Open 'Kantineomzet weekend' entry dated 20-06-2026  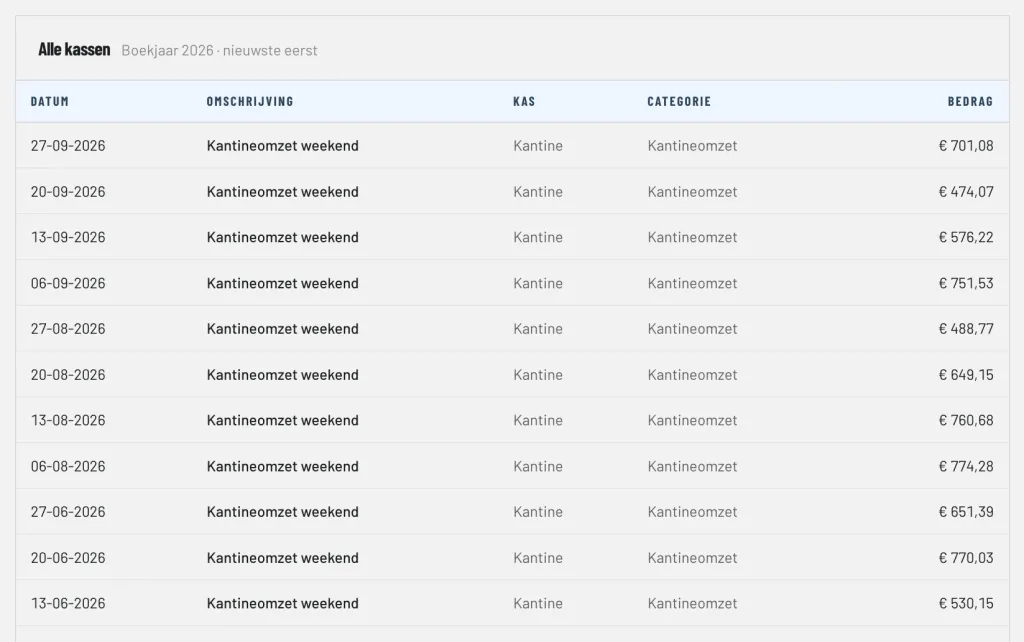283,558
